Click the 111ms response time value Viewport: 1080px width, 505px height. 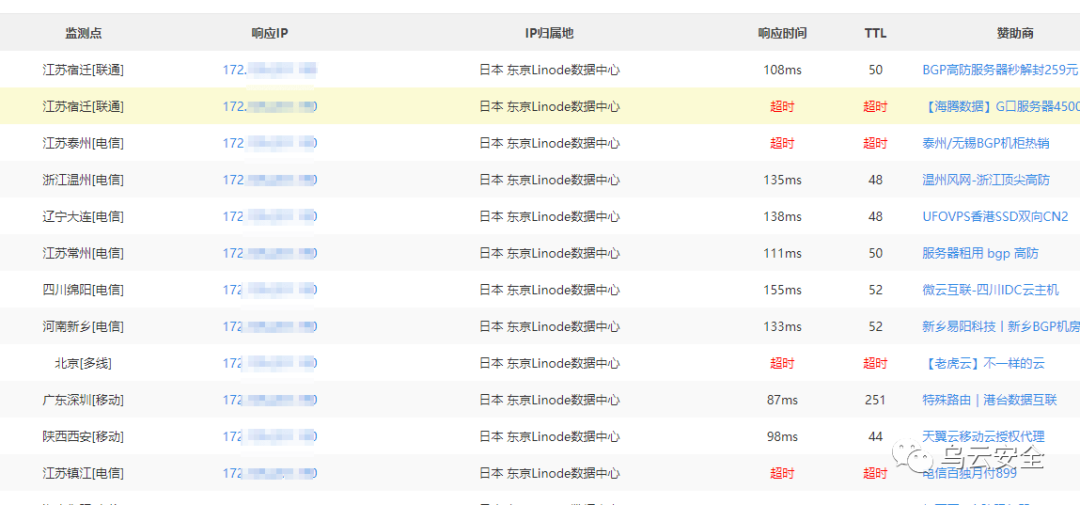point(782,254)
